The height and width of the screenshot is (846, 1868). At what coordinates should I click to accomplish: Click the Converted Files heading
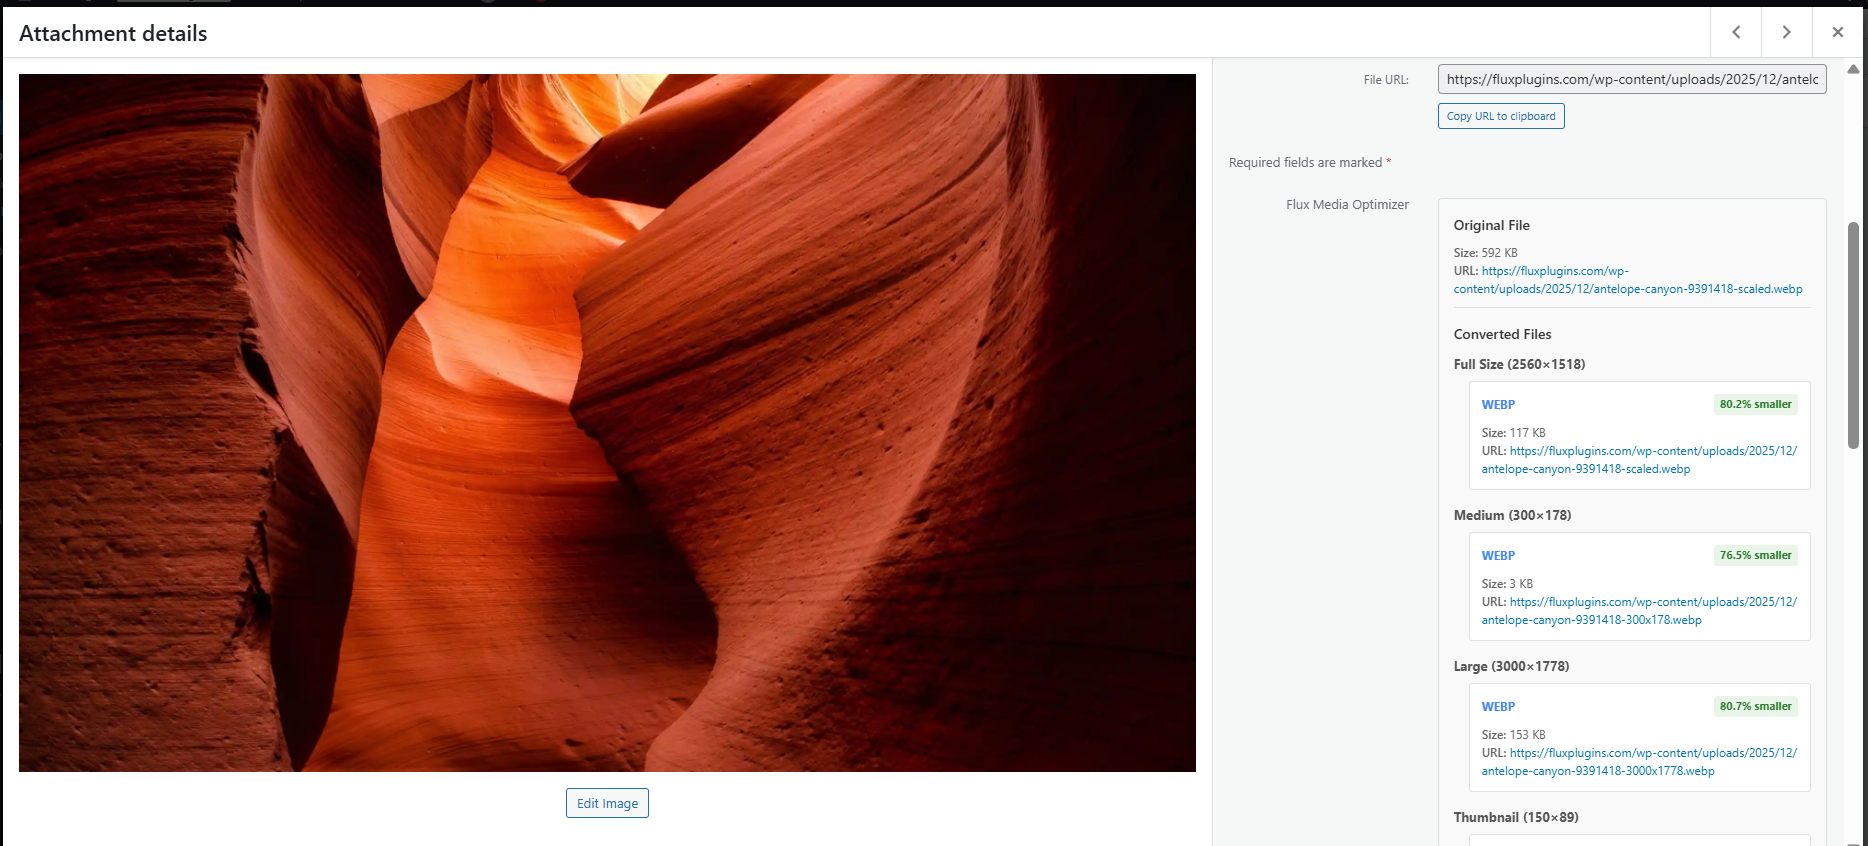click(1502, 334)
